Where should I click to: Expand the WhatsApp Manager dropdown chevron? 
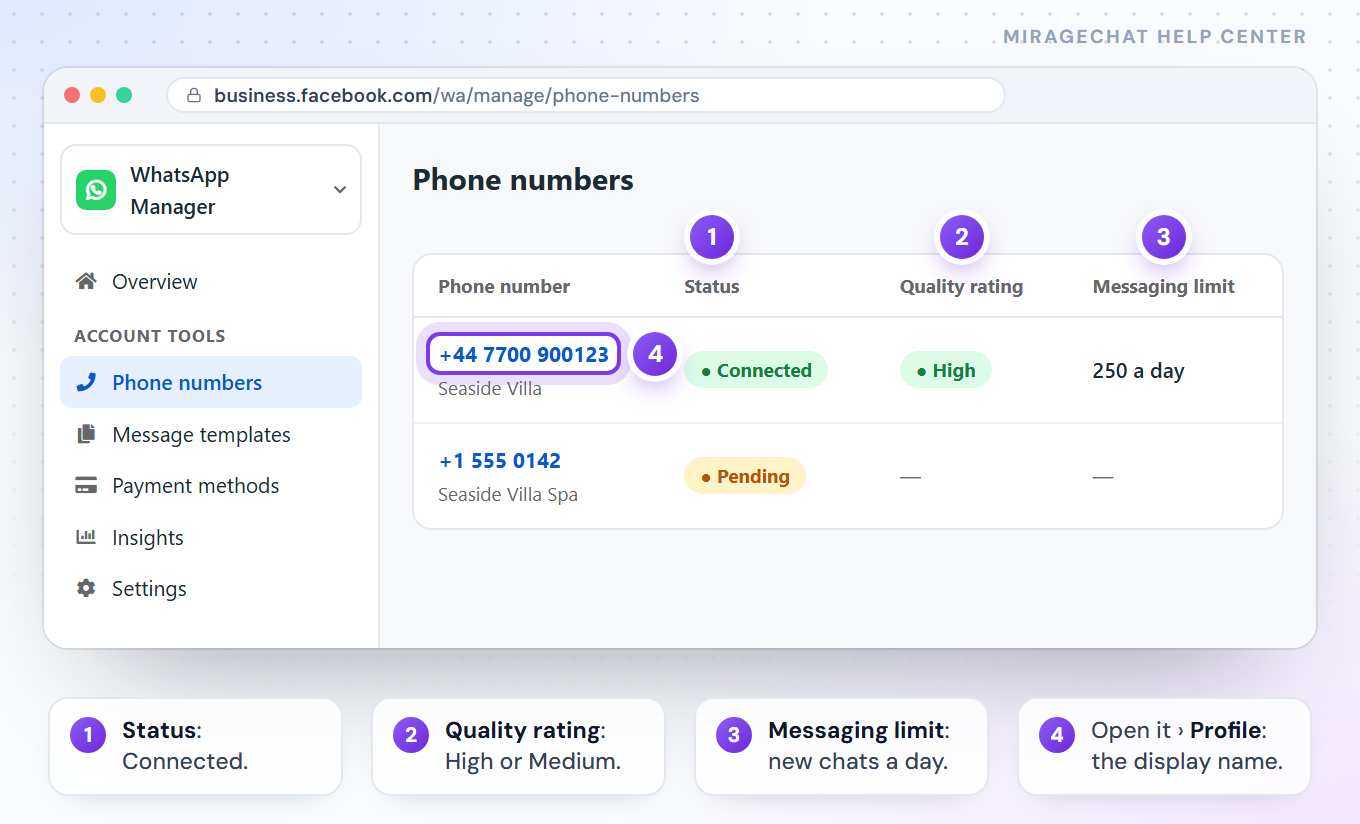click(340, 190)
